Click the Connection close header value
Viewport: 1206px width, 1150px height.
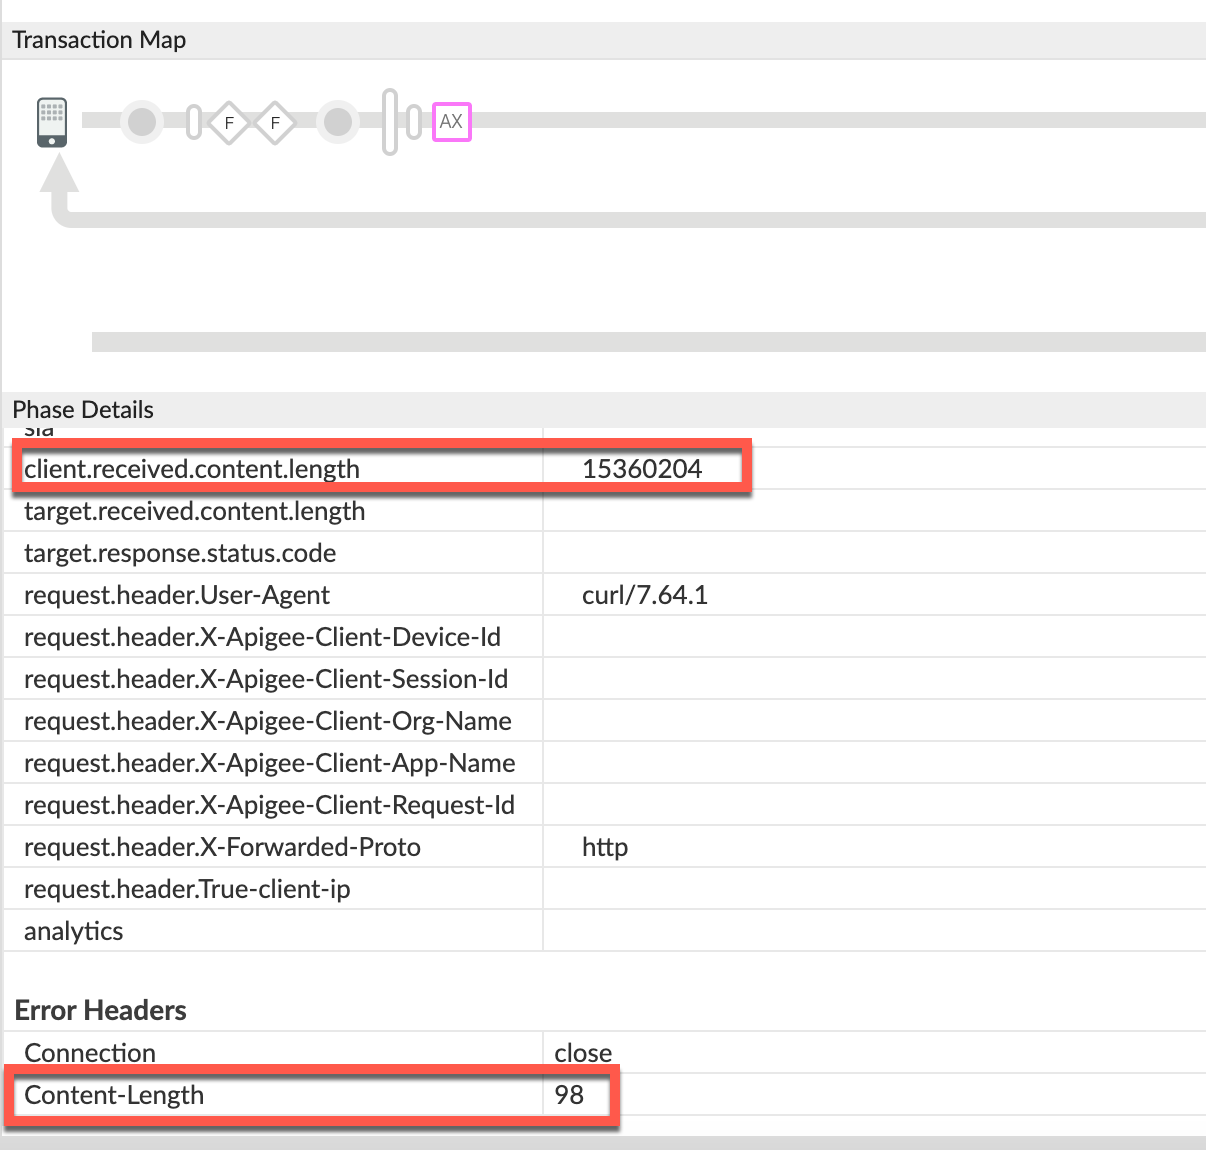tap(583, 1053)
